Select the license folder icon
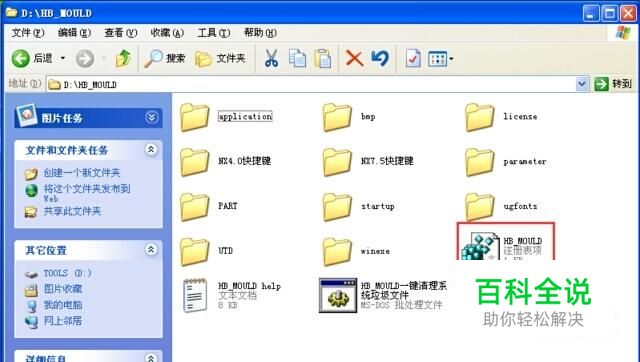 pyautogui.click(x=479, y=117)
